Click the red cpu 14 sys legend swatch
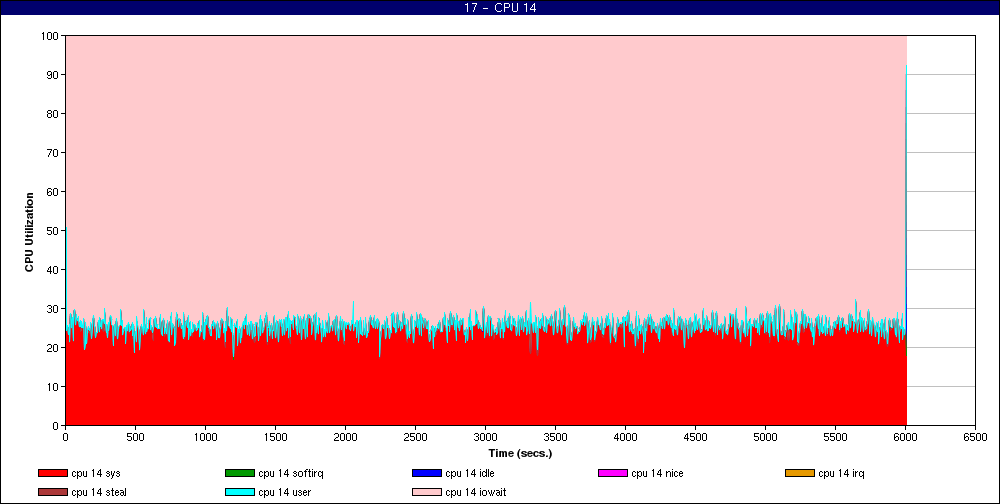Image resolution: width=1000 pixels, height=504 pixels. (53, 473)
